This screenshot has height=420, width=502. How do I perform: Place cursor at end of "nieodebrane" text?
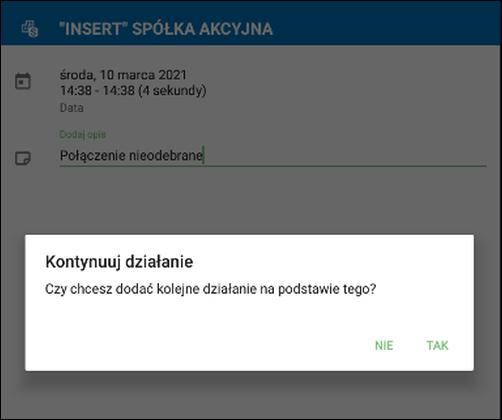click(203, 156)
